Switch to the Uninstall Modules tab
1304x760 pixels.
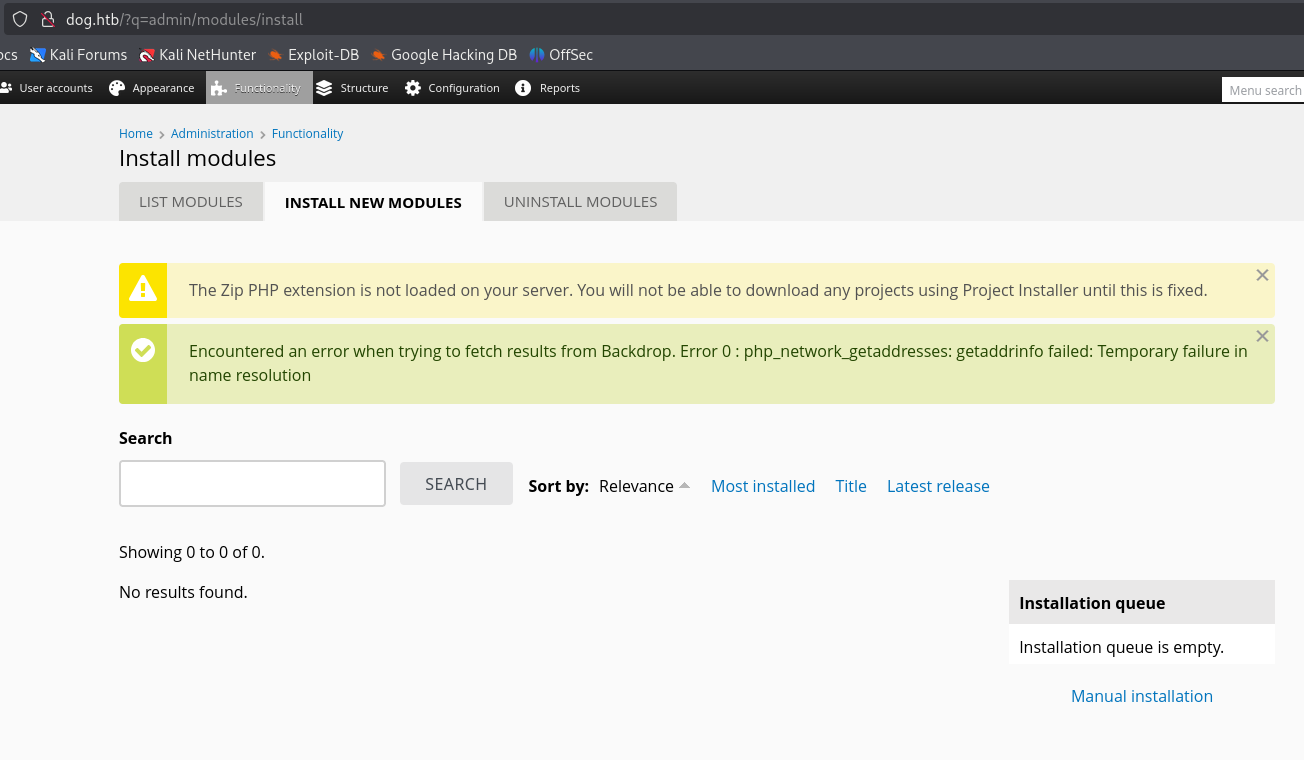580,202
